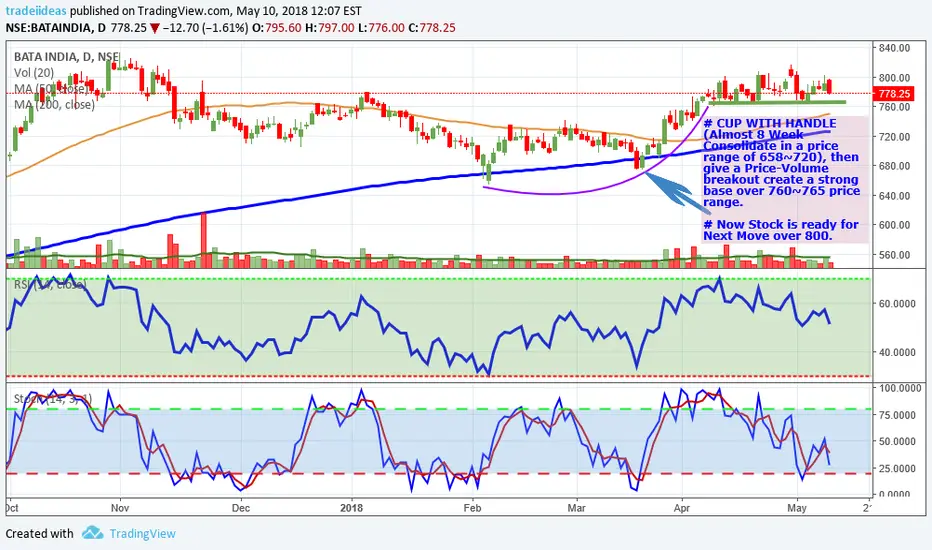Open the tradeiideas author link

point(36,11)
